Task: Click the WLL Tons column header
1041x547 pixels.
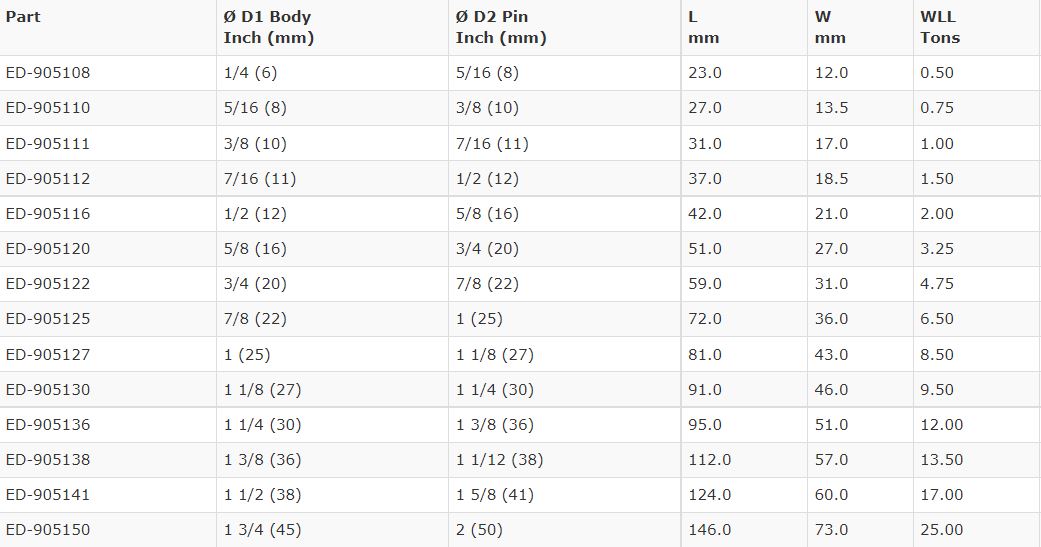Action: point(939,27)
